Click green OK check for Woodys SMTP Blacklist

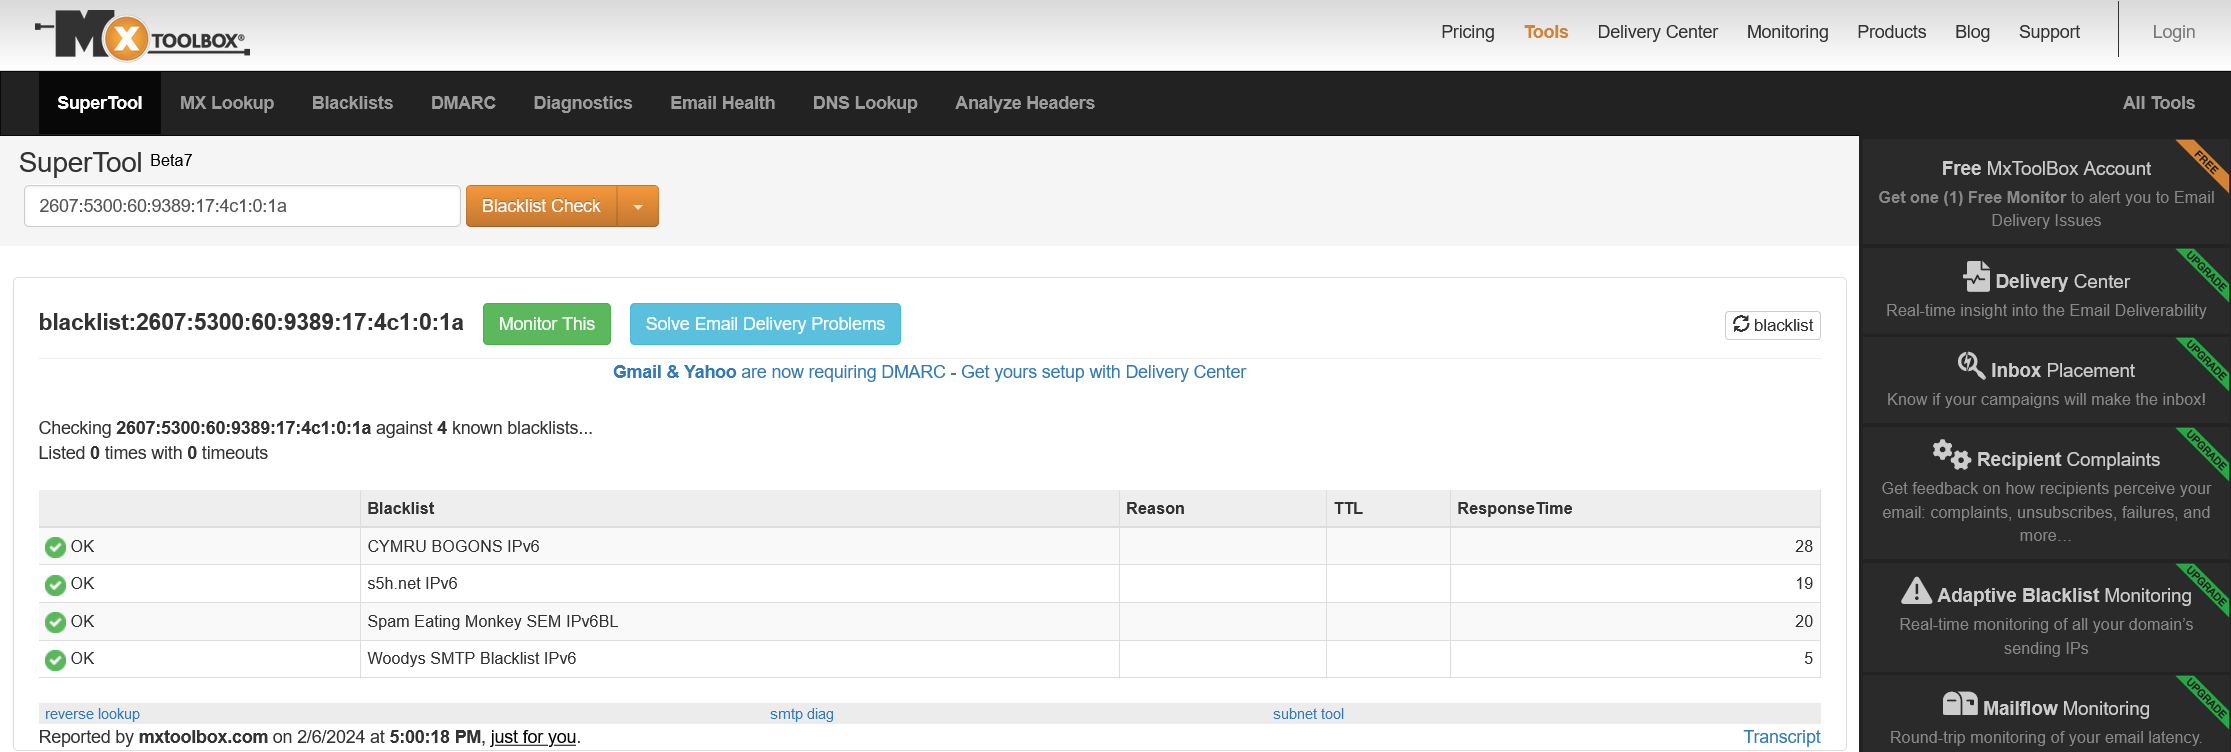(x=55, y=659)
